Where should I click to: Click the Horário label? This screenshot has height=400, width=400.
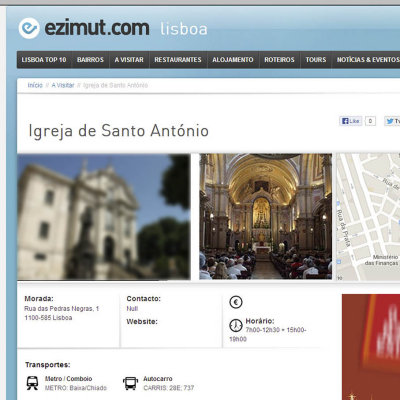(x=260, y=321)
